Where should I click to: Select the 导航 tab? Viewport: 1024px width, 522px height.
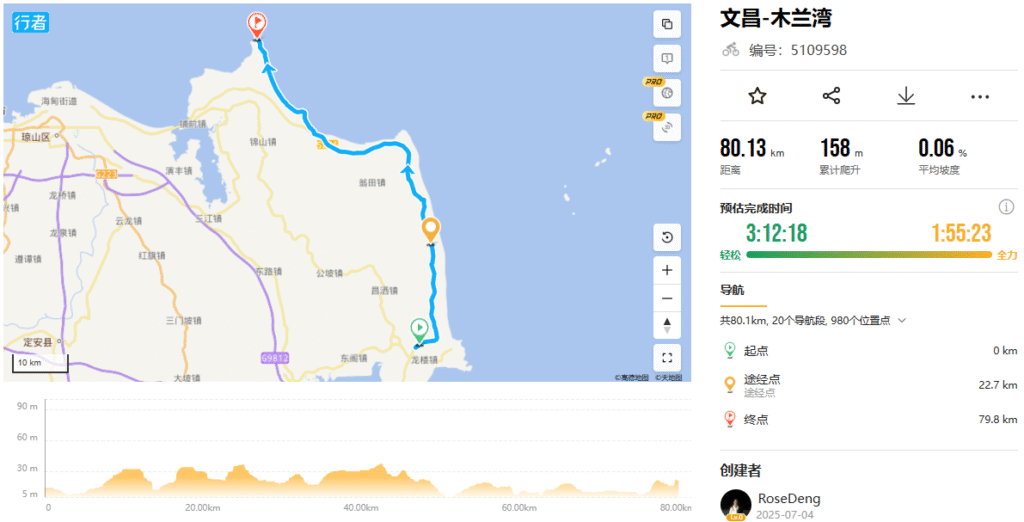[x=732, y=290]
